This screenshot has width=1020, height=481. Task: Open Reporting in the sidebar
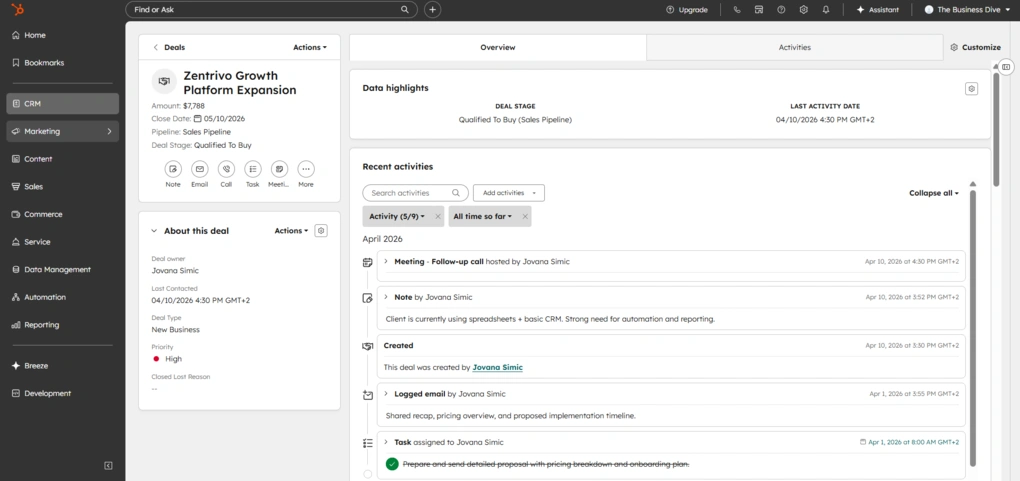pyautogui.click(x=42, y=325)
